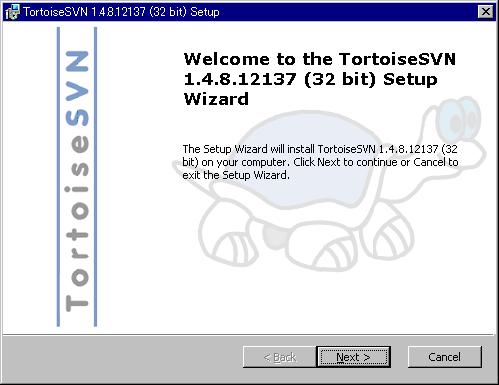
Task: Click the grayed-out Back button
Action: [279, 357]
